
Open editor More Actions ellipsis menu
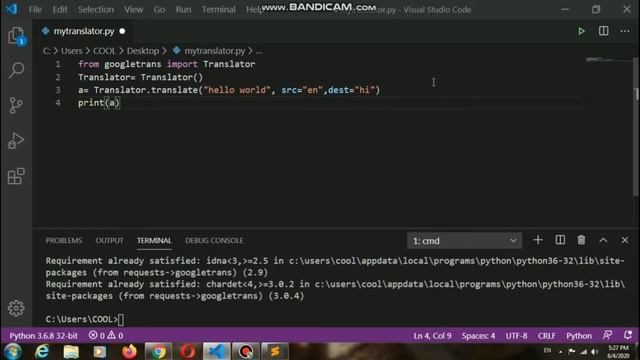tap(625, 31)
